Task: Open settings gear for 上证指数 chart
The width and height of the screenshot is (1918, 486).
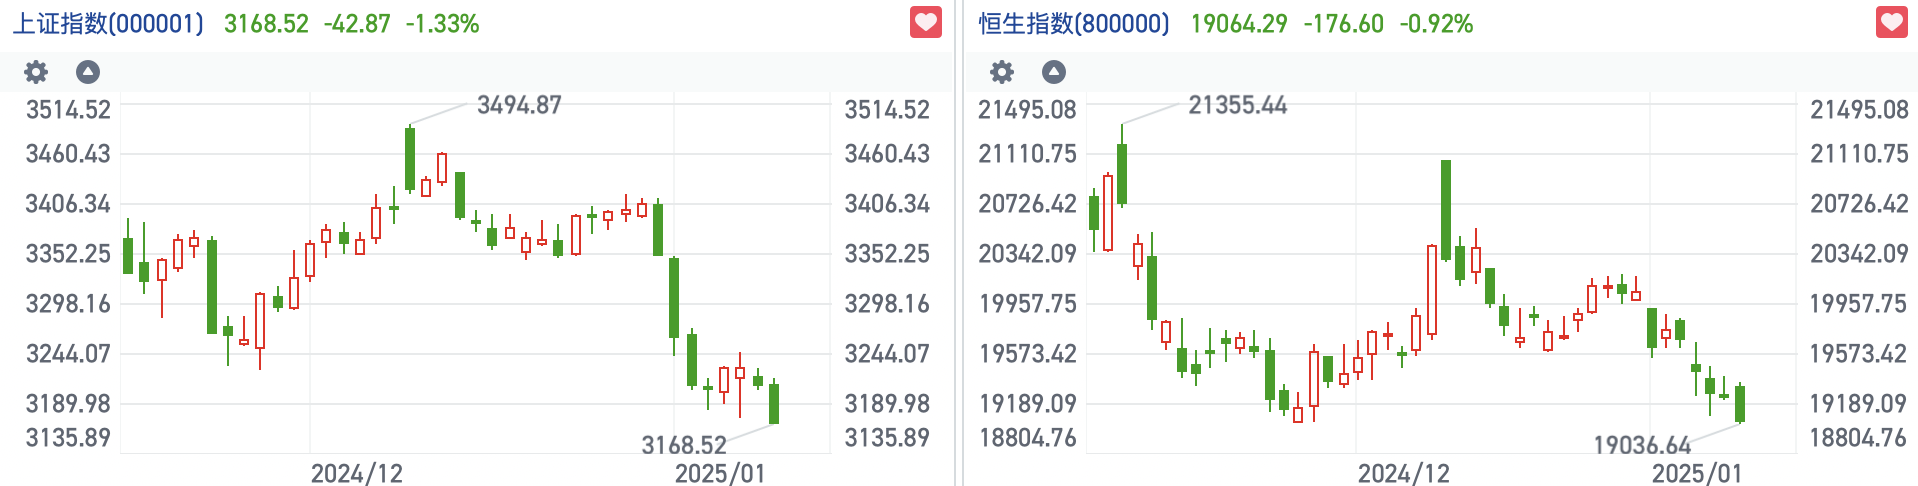Action: (x=36, y=72)
